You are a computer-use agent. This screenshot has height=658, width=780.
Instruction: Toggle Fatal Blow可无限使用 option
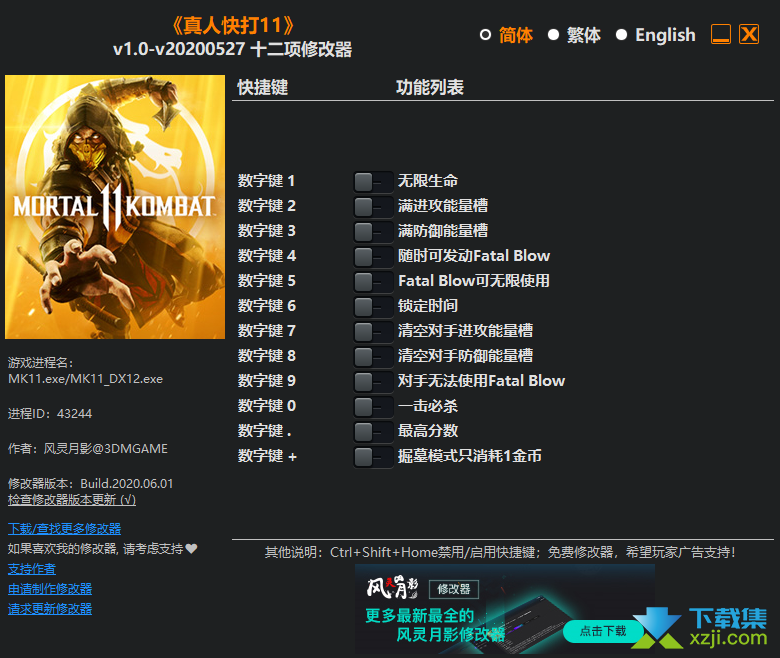[373, 281]
